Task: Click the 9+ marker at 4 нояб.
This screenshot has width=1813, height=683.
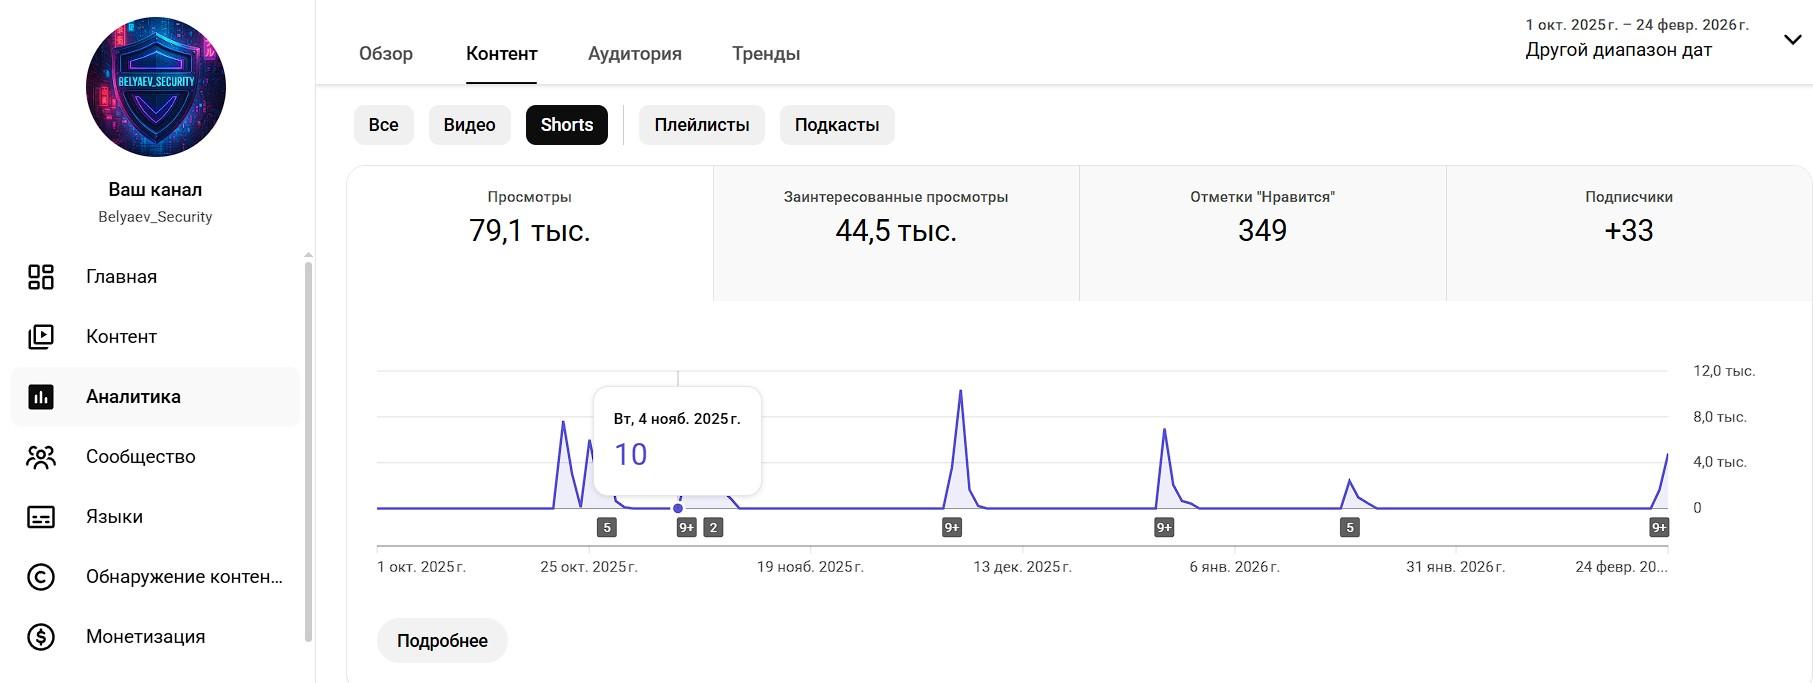Action: tap(686, 527)
